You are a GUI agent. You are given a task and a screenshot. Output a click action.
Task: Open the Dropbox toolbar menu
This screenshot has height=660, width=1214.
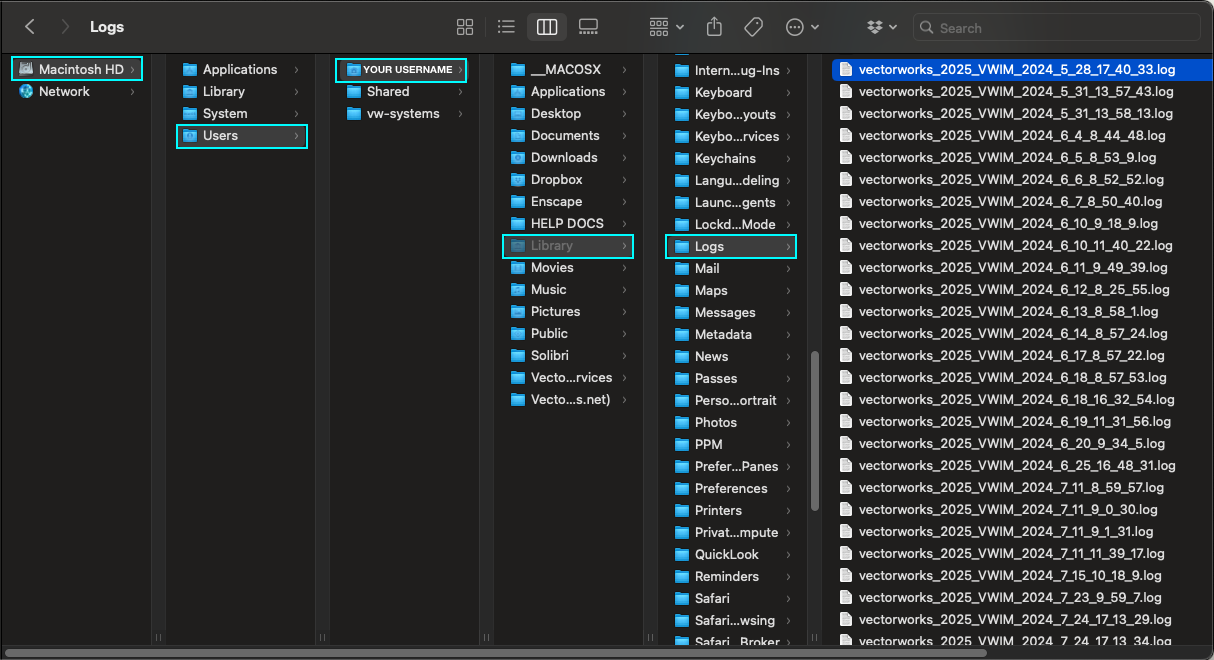(882, 27)
